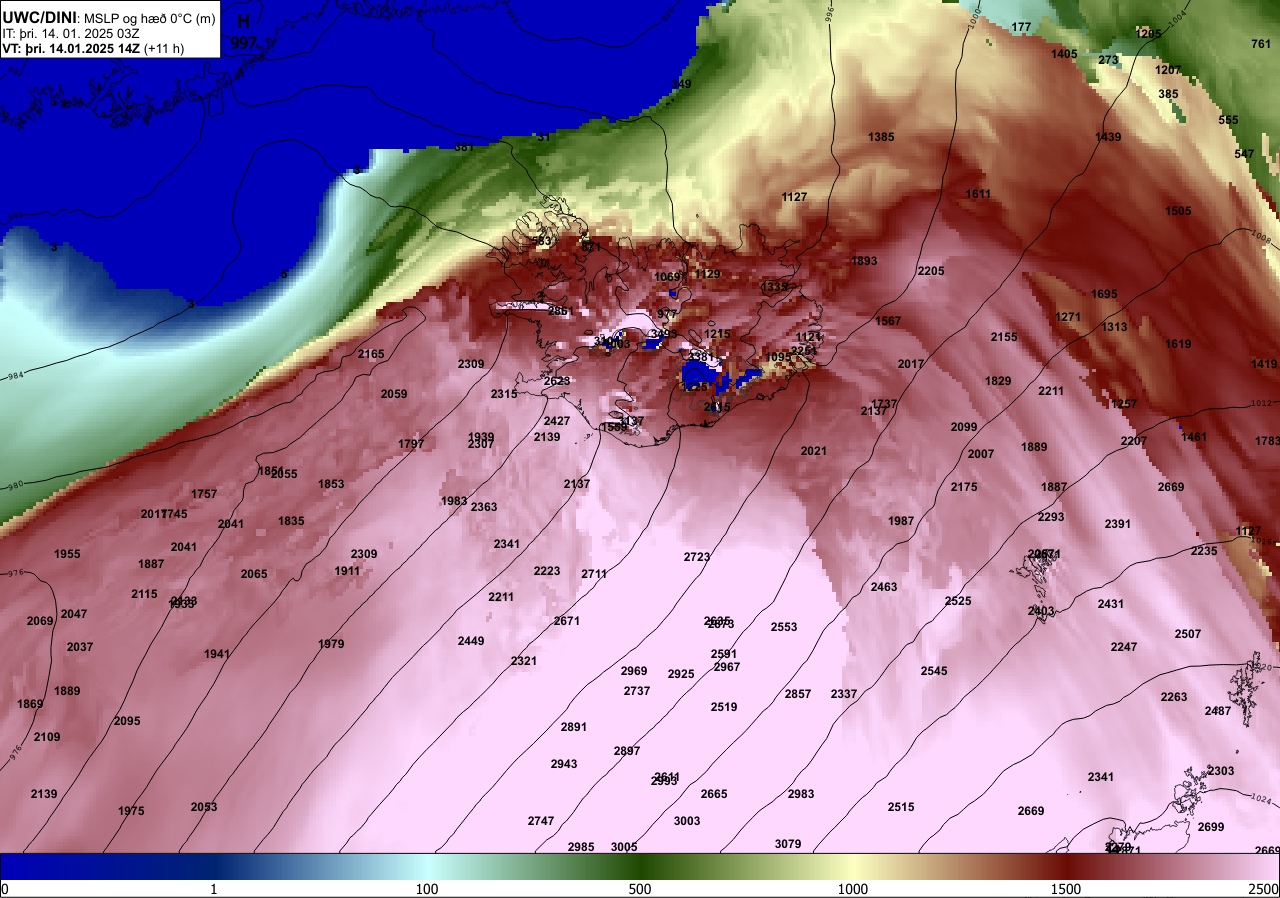
Task: Click the map value '1619'
Action: coord(1178,344)
